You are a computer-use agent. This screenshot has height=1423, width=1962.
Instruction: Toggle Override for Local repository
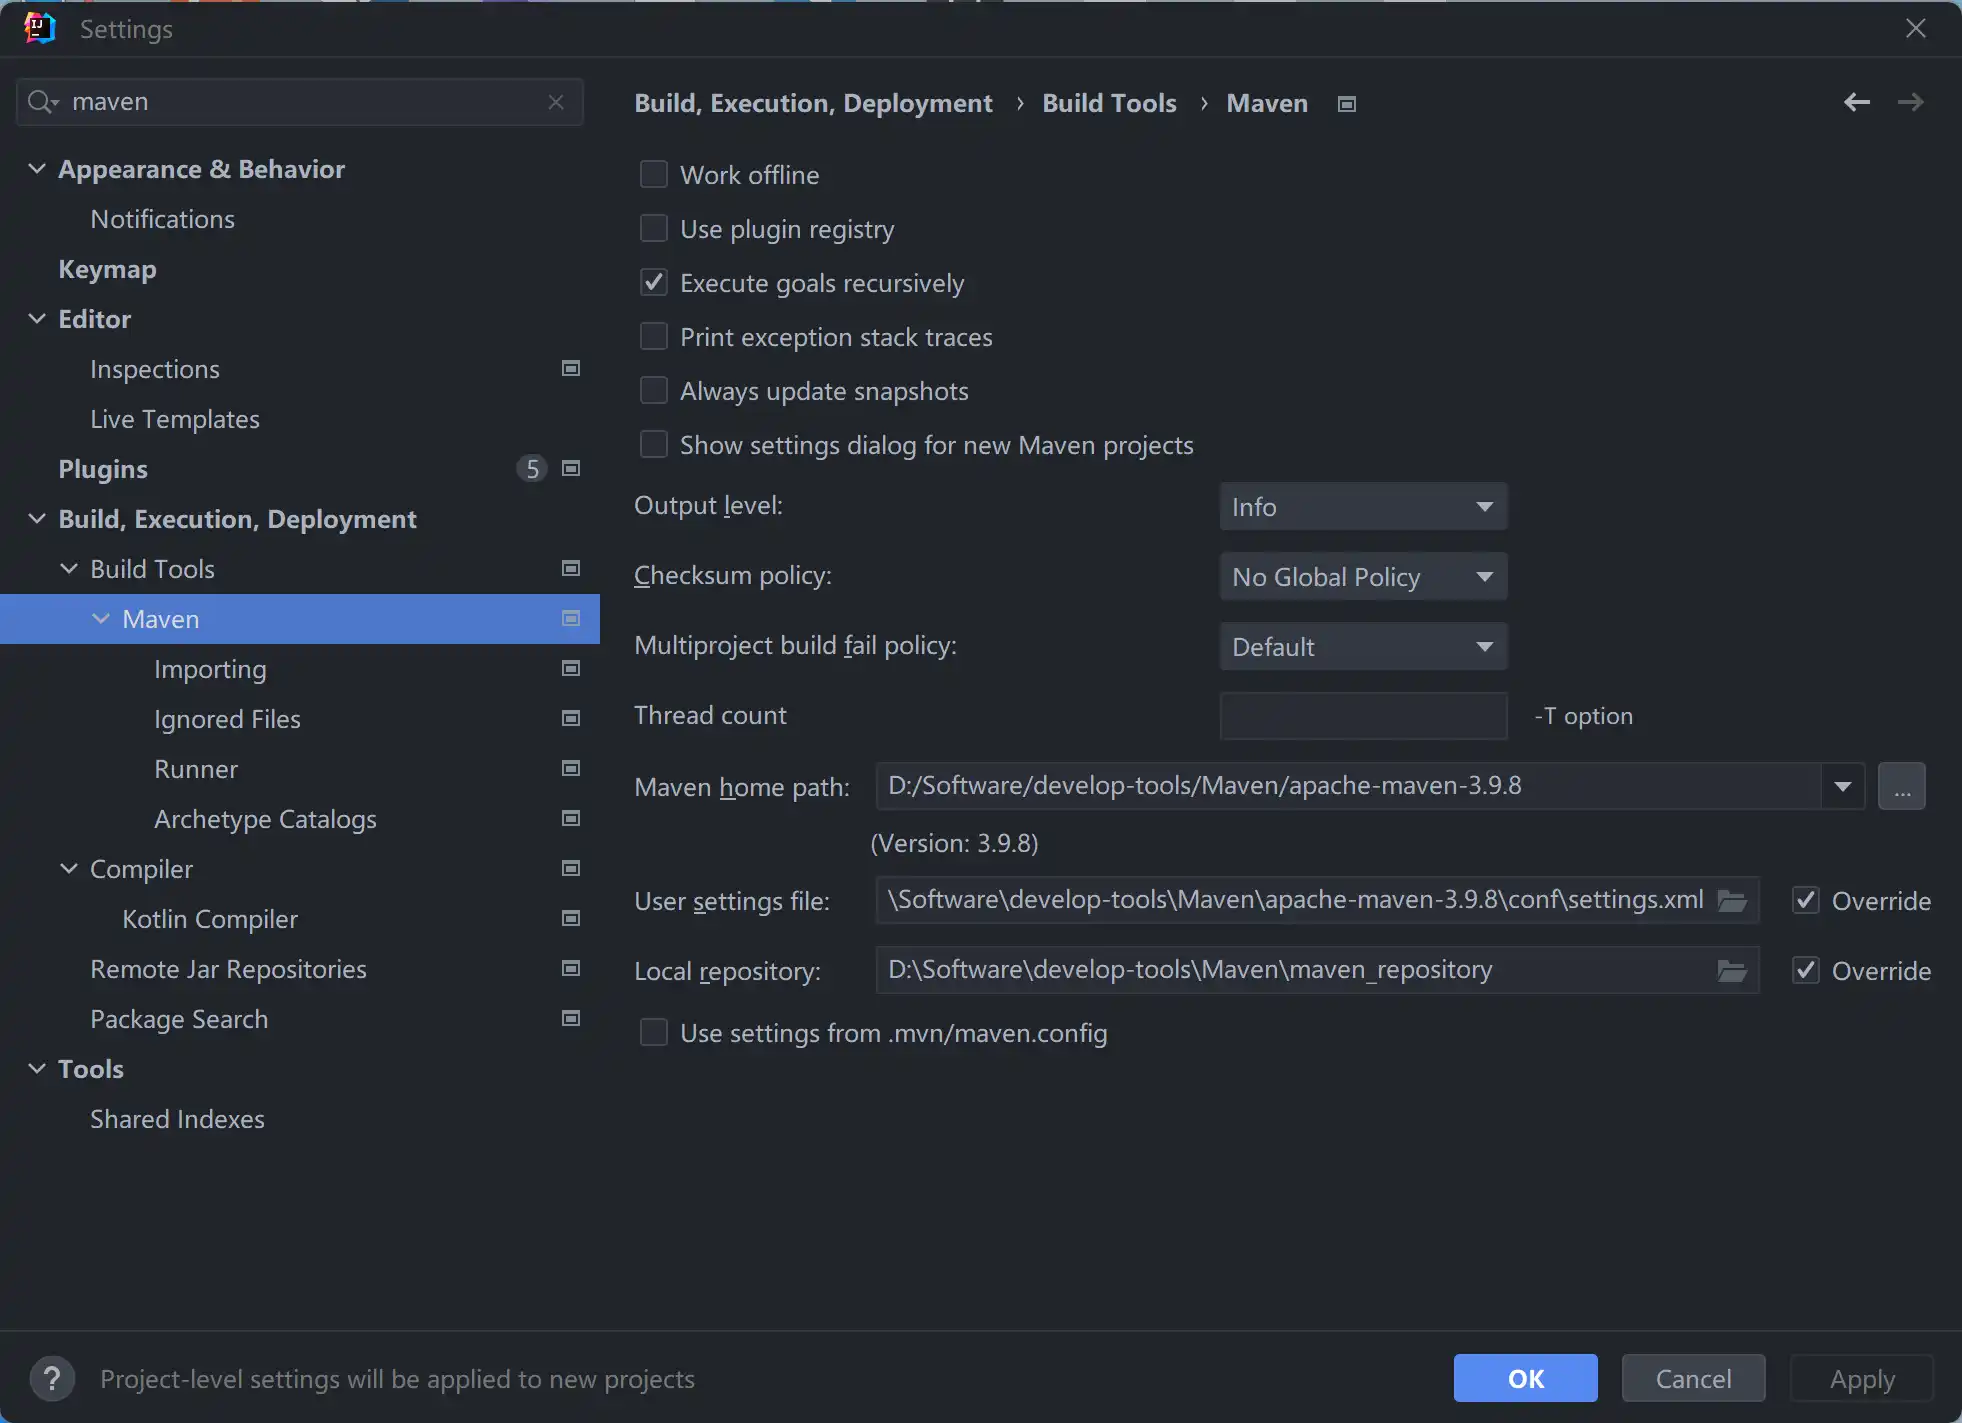pyautogui.click(x=1806, y=970)
